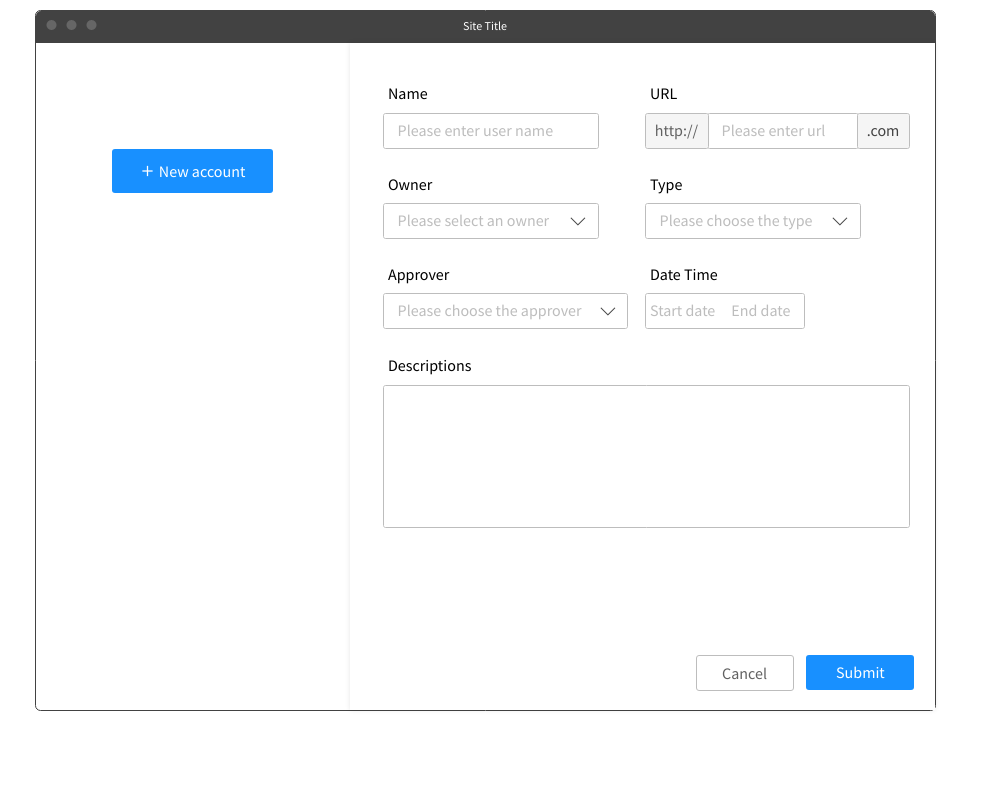
Task: Click the plus icon on New account button
Action: pyautogui.click(x=148, y=171)
